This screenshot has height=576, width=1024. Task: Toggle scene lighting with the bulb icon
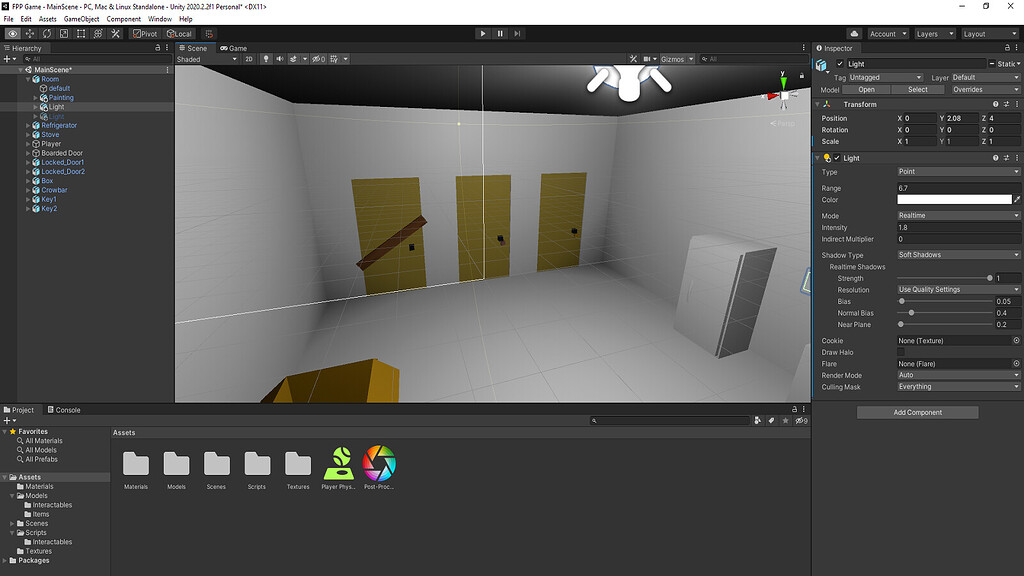pyautogui.click(x=266, y=58)
